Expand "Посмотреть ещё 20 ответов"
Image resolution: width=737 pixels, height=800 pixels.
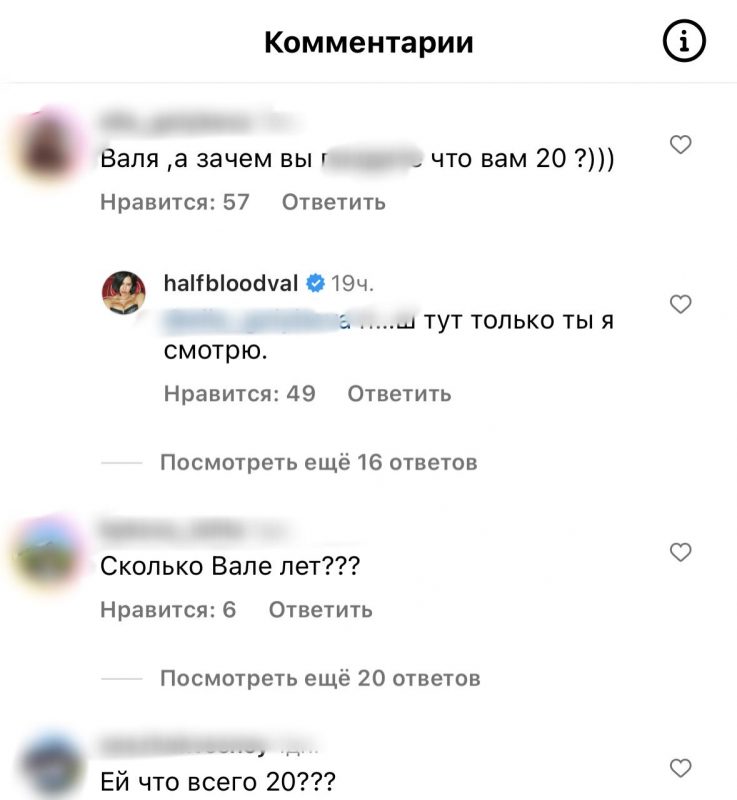(320, 679)
